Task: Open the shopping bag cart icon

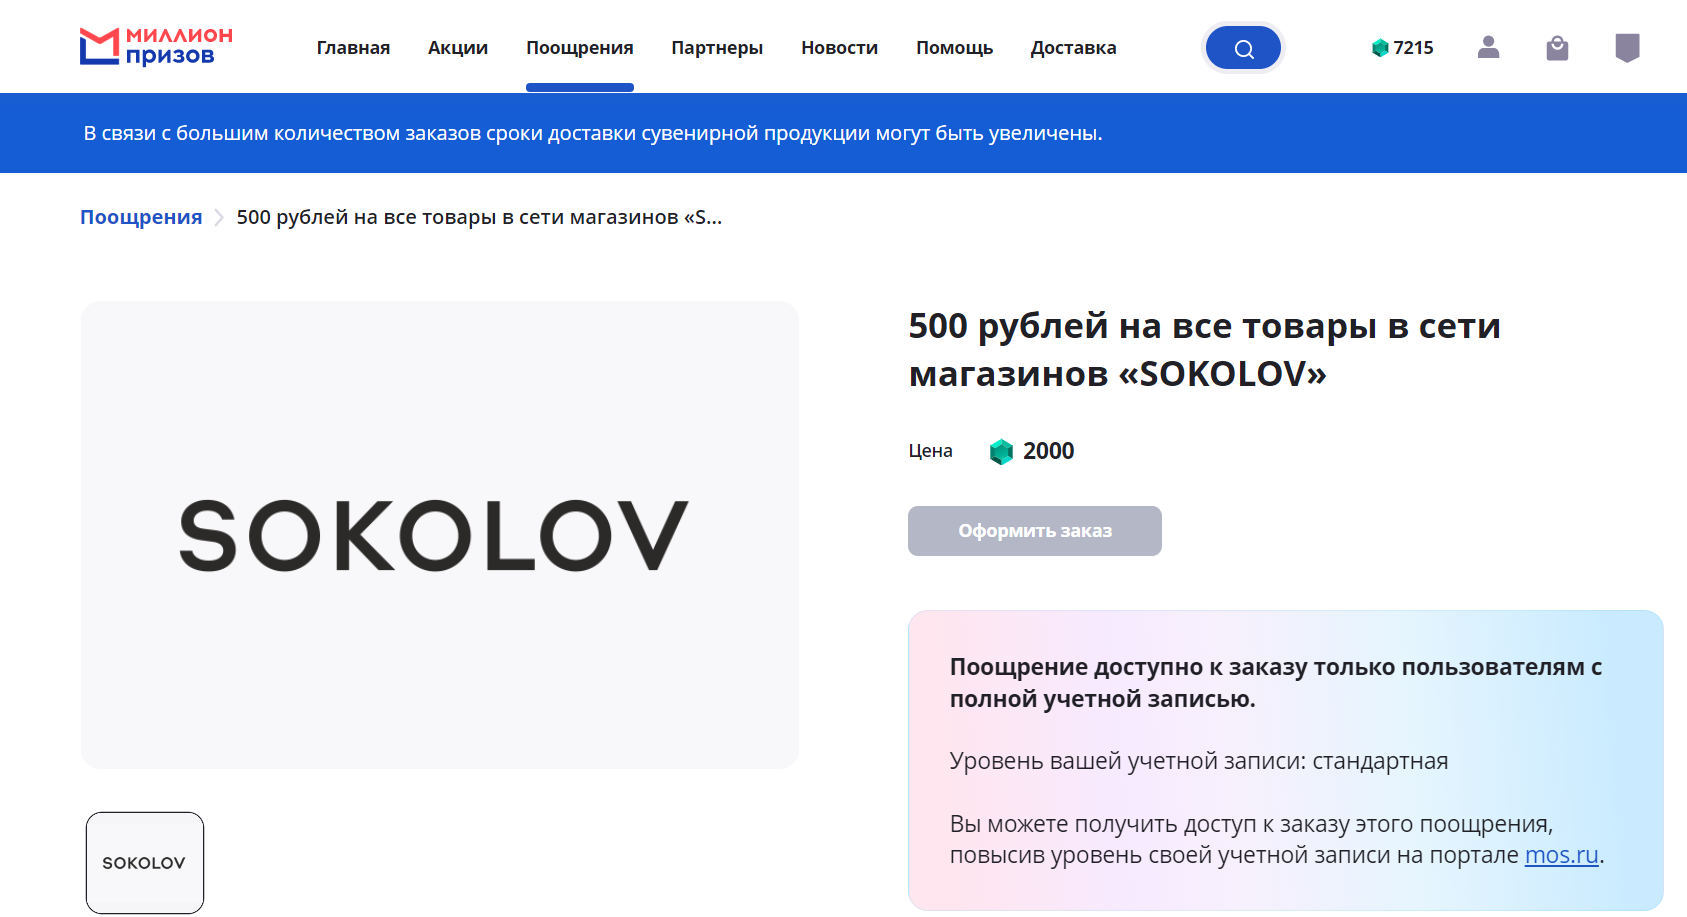Action: pyautogui.click(x=1557, y=48)
